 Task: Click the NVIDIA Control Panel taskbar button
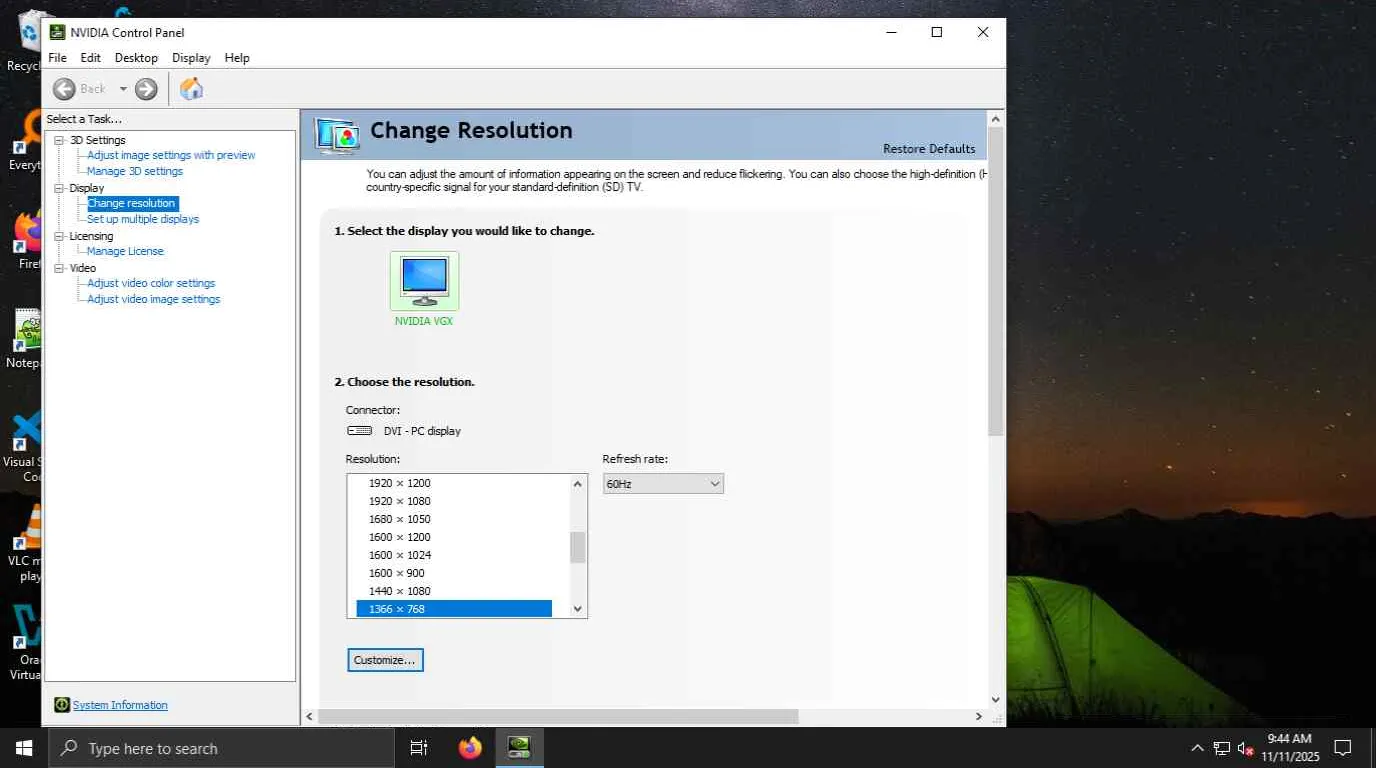click(x=519, y=748)
